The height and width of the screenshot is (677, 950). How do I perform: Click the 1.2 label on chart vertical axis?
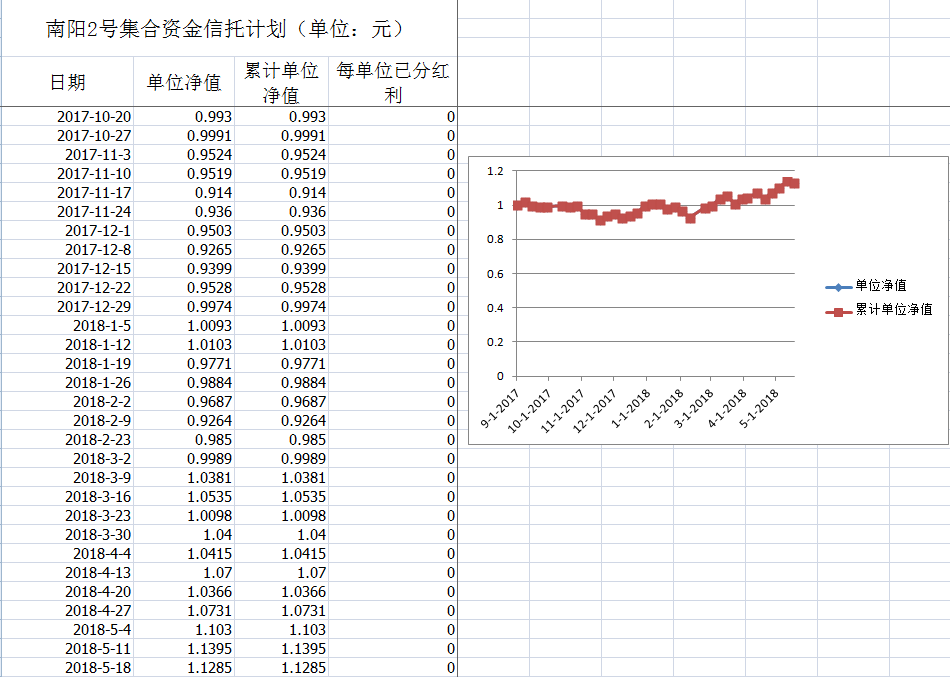(x=495, y=172)
